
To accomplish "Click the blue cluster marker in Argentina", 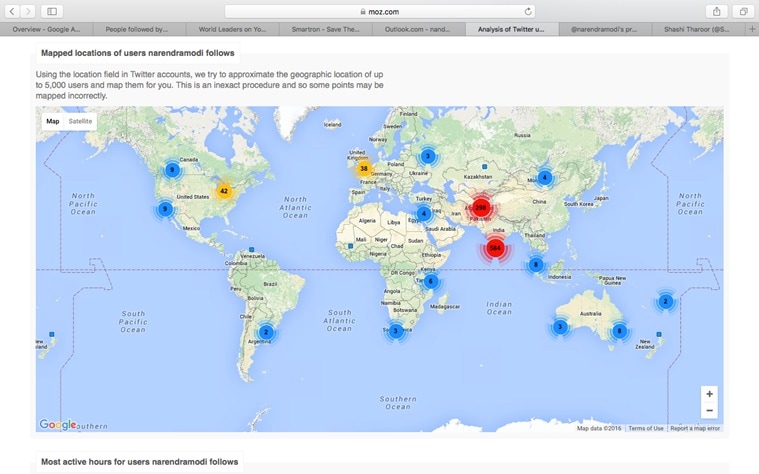I will (266, 332).
